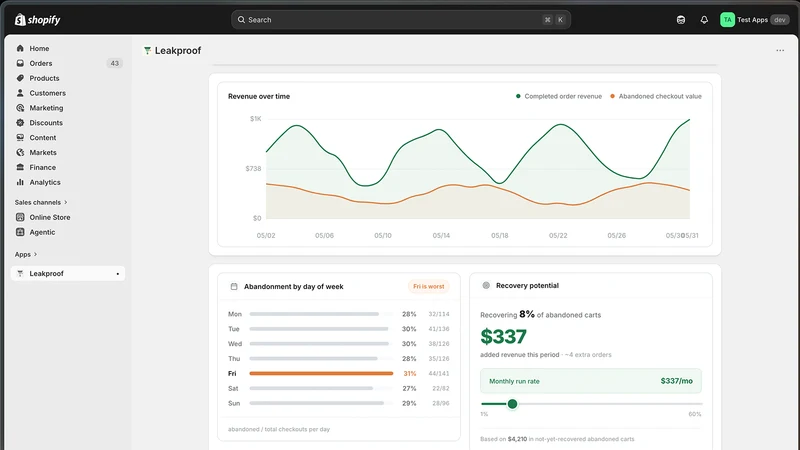800x450 pixels.
Task: Open the Online Store icon
Action: (20, 217)
